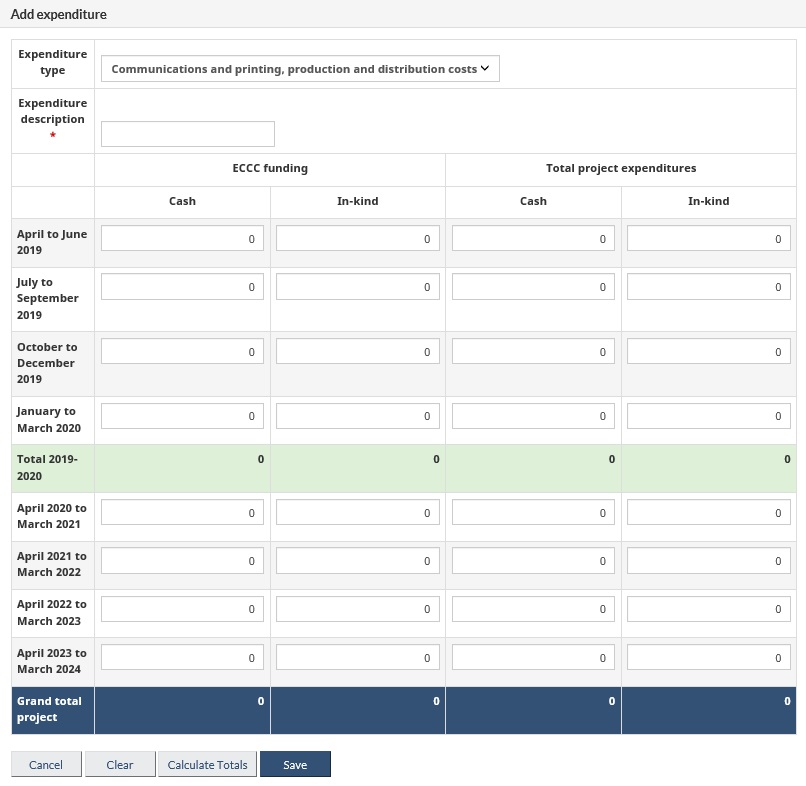Click ECCC Cash field for April 2020 to March 2021
This screenshot has height=786, width=806.
coord(182,513)
